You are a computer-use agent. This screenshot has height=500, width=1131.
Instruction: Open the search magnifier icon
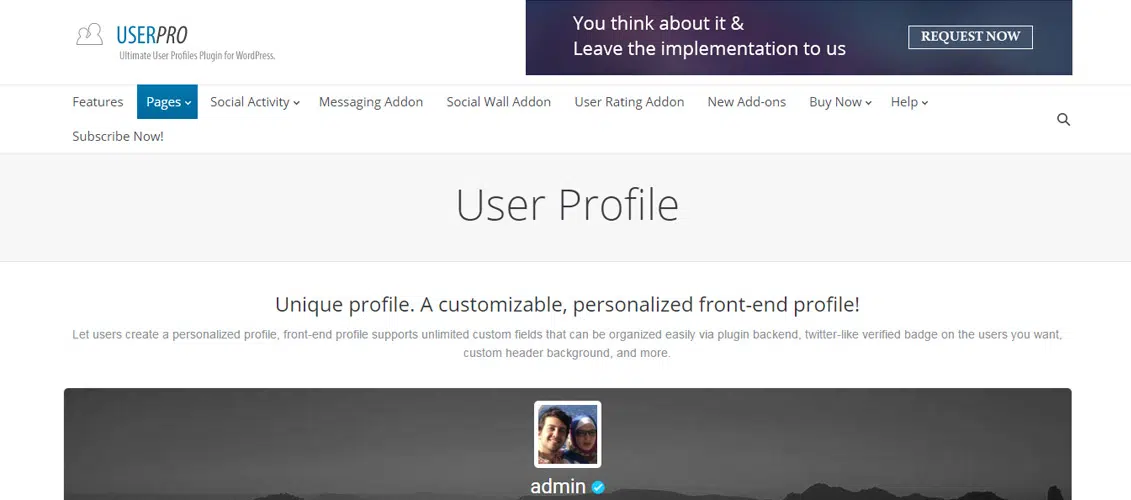click(x=1063, y=120)
